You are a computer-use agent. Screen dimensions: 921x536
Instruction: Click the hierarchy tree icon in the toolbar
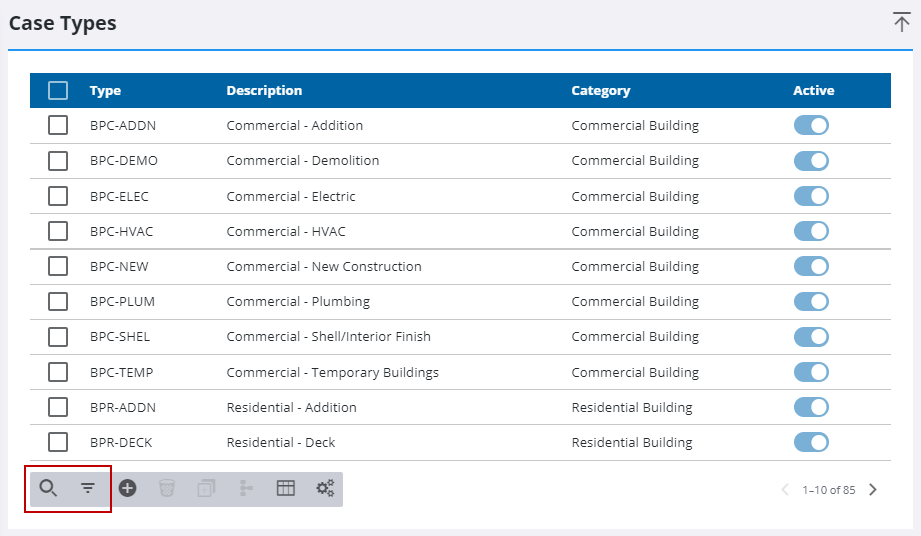246,488
